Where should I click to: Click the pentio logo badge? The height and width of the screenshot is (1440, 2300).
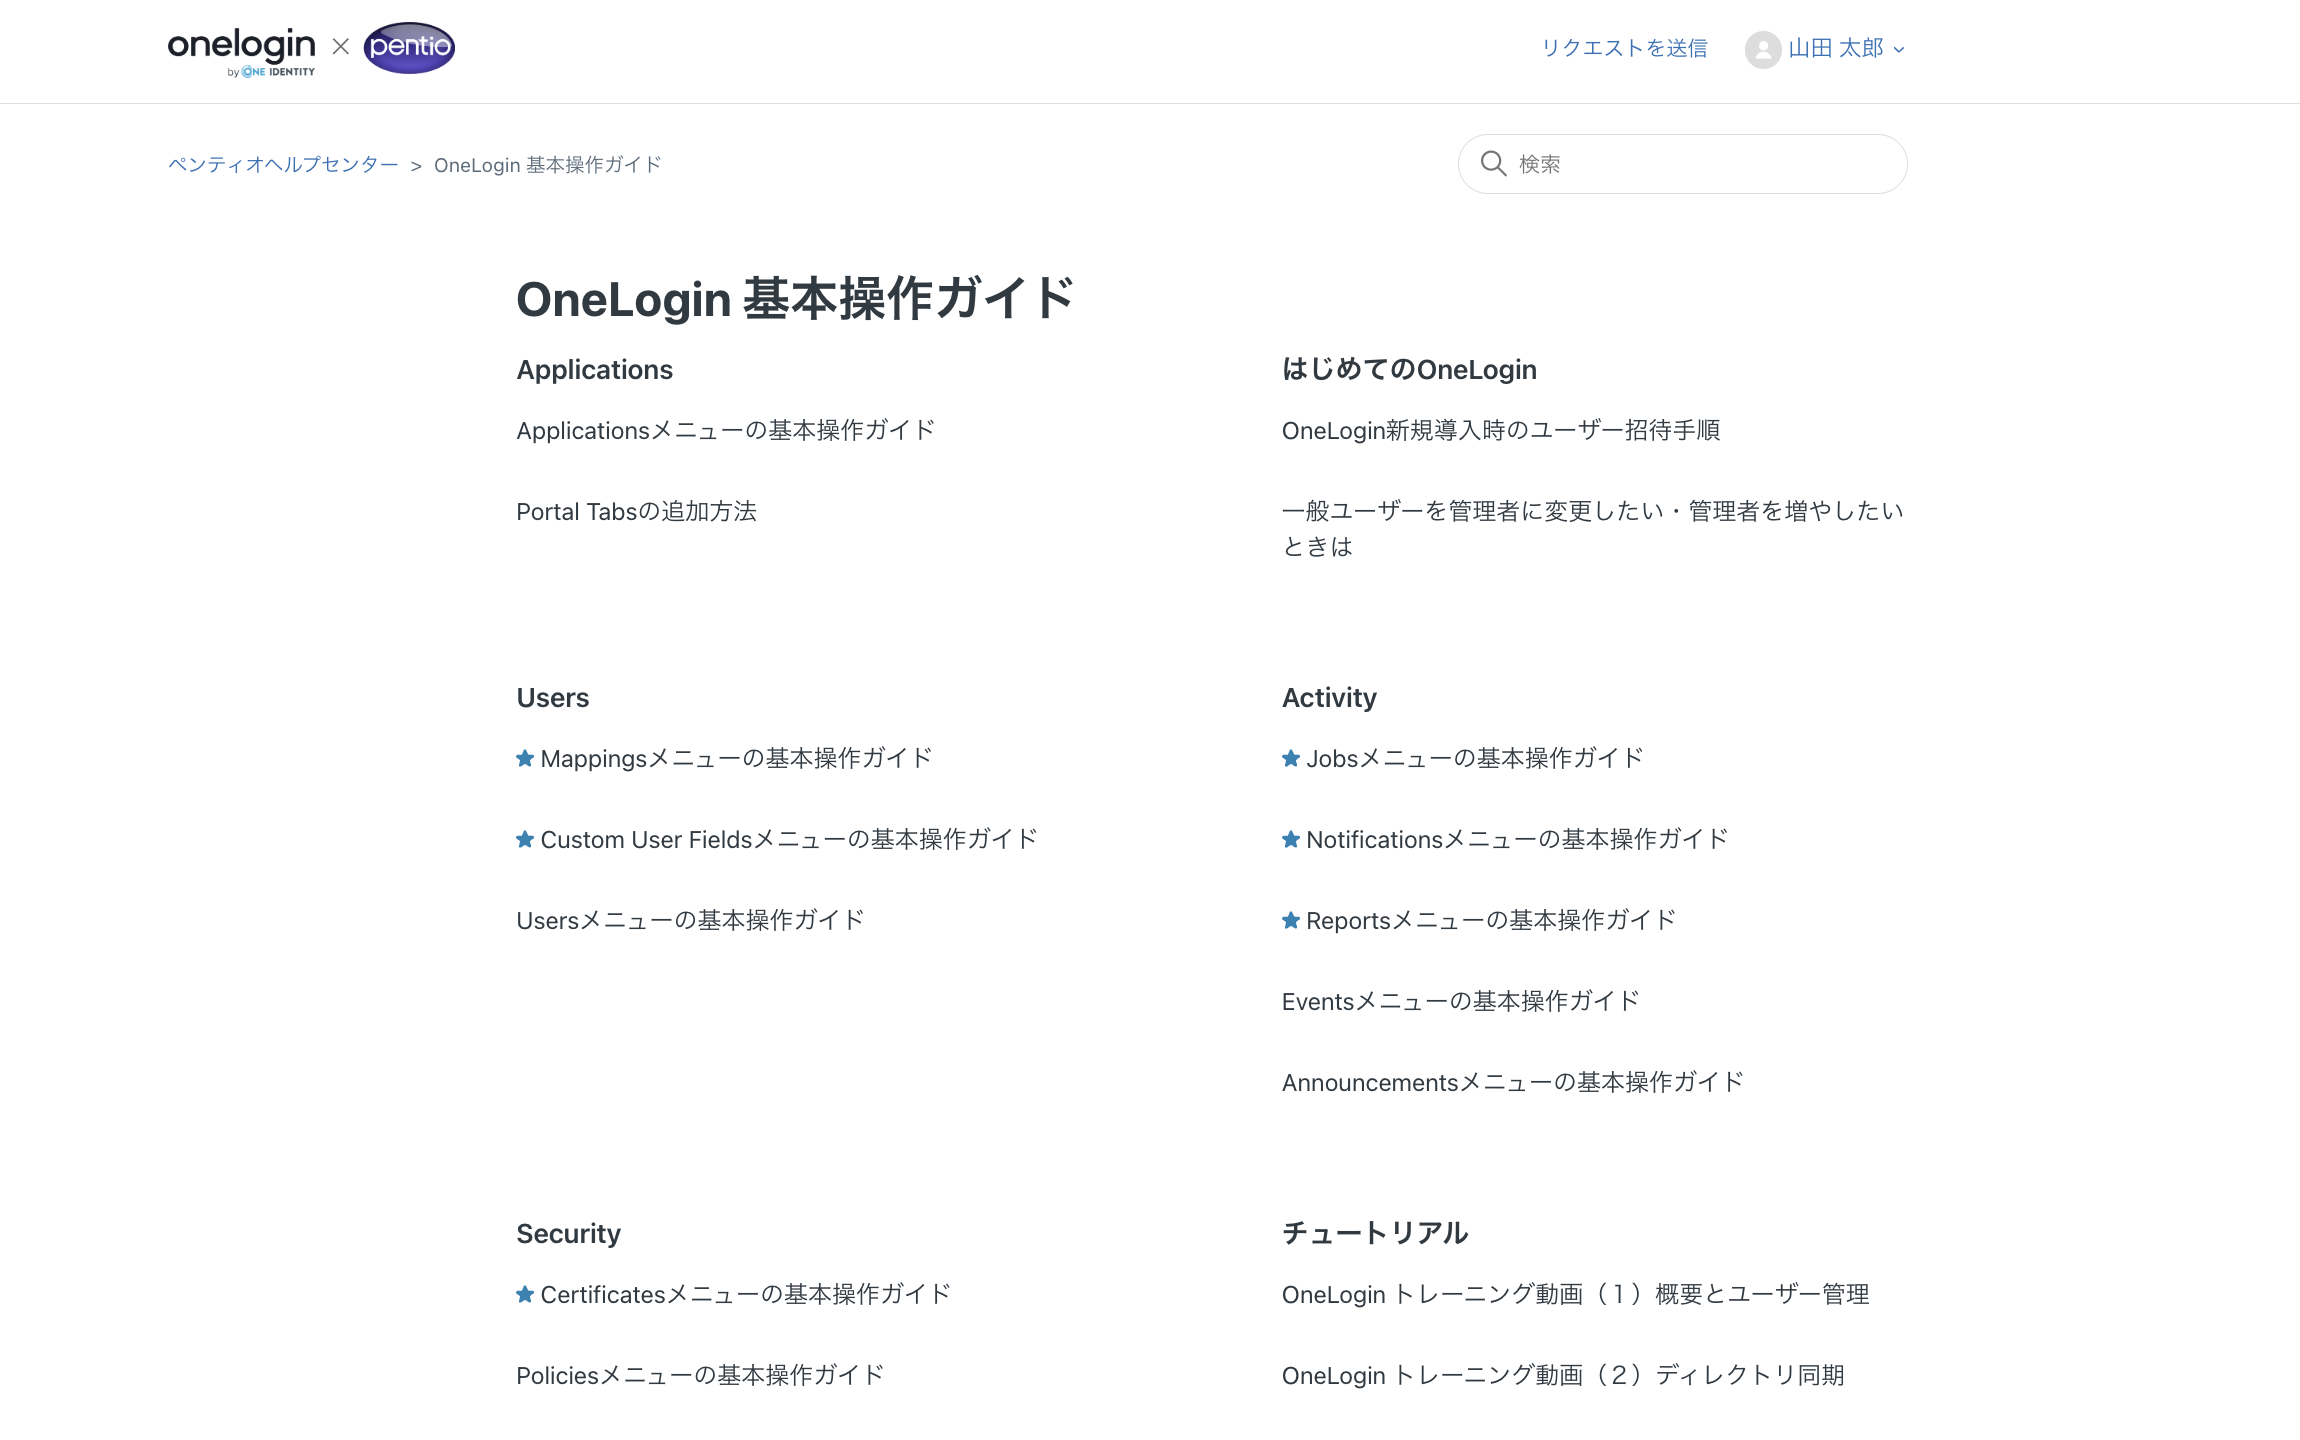[409, 48]
